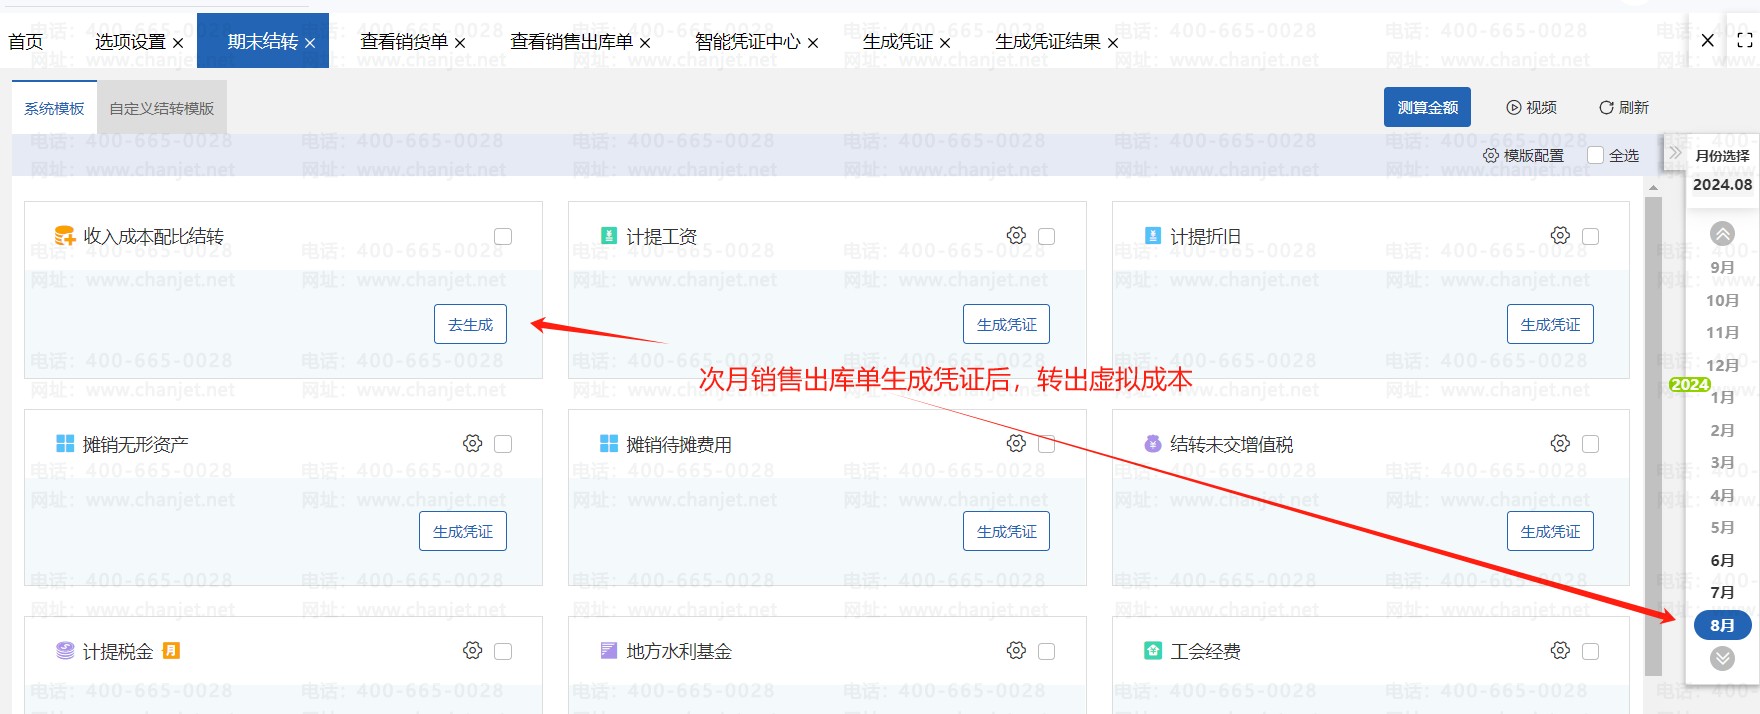Close the 智能凭证中心 tab
Screen dimensions: 1760x714
[x=813, y=43]
